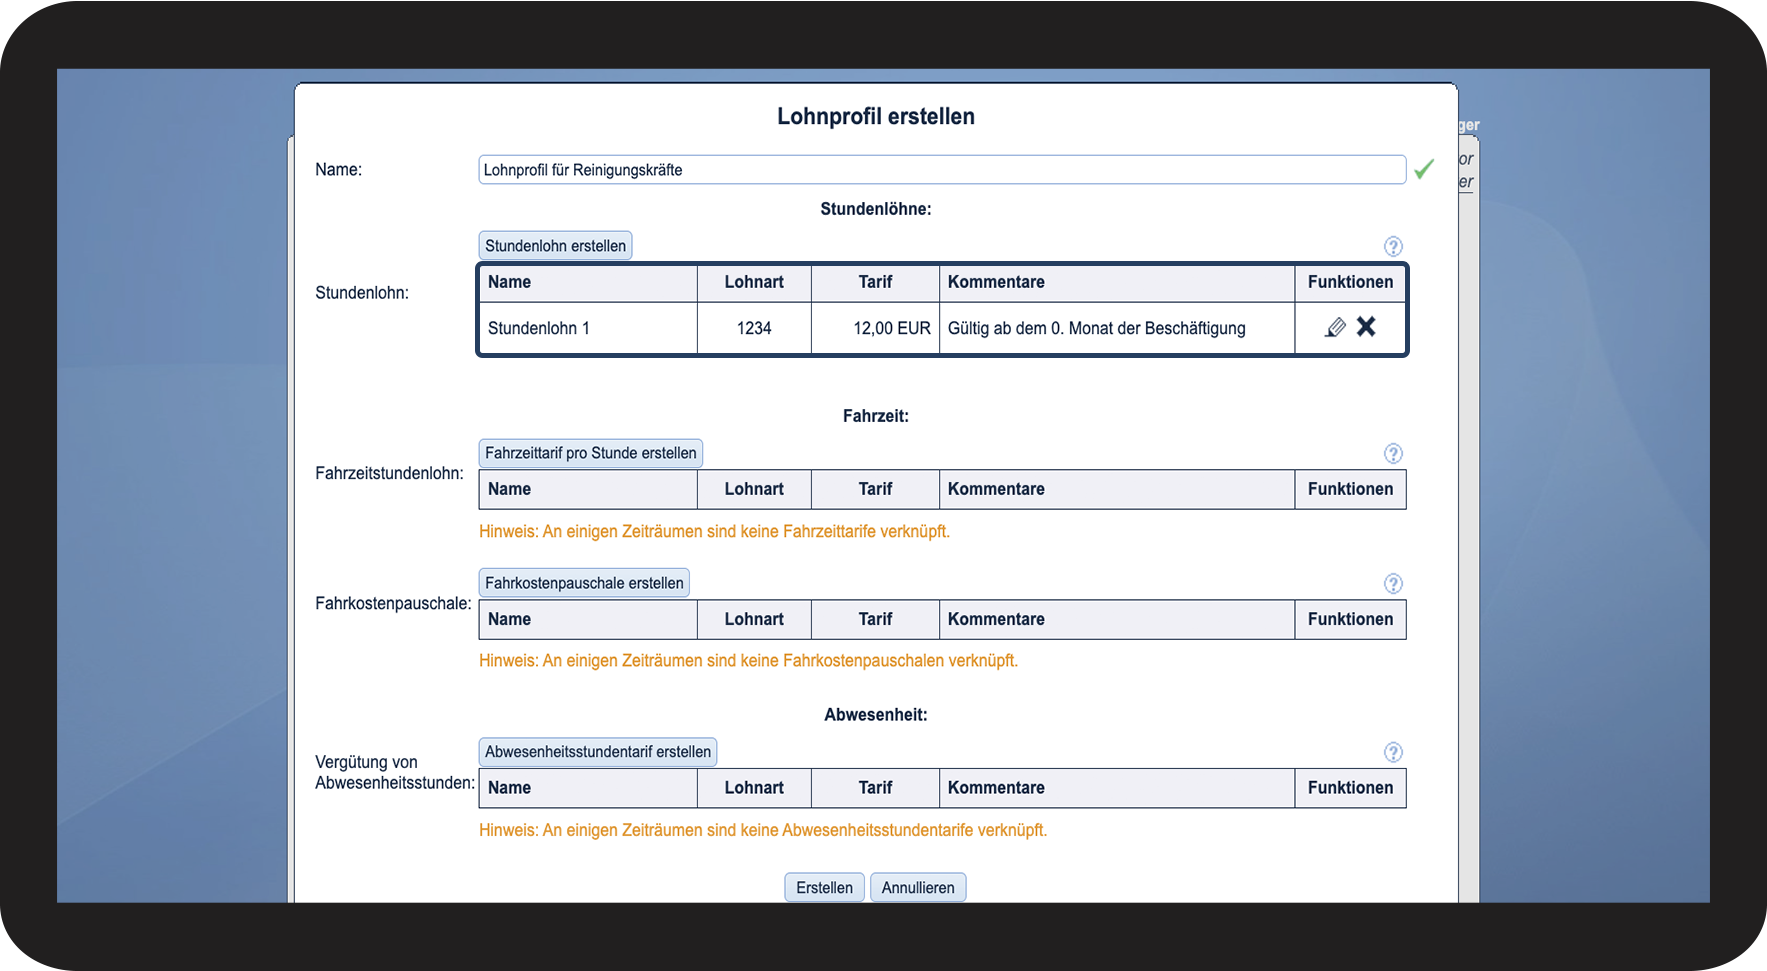Screen dimensions: 1767x971
Task: Click the Stundenlohn erstellen button
Action: pyautogui.click(x=555, y=246)
